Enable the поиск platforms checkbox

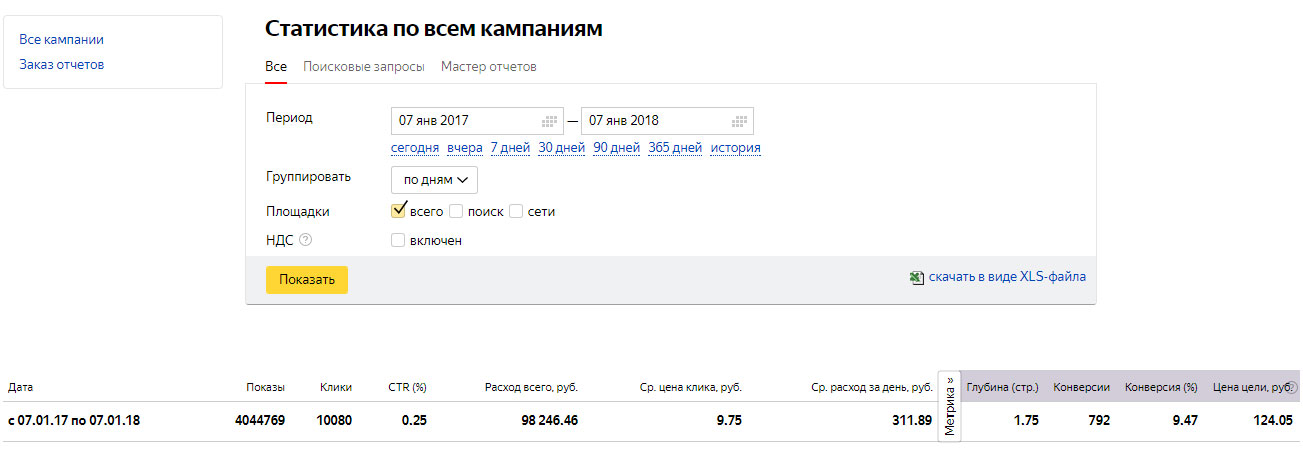pos(456,211)
